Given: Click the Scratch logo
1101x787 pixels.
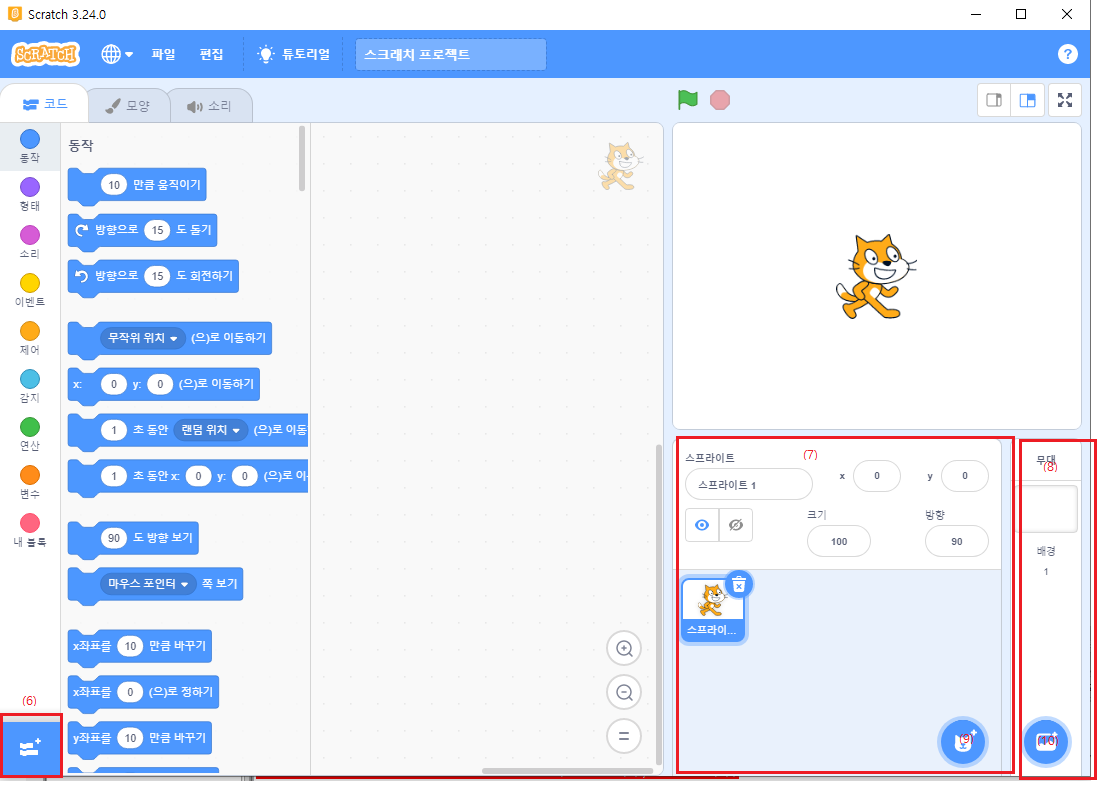Looking at the screenshot, I should [x=46, y=54].
